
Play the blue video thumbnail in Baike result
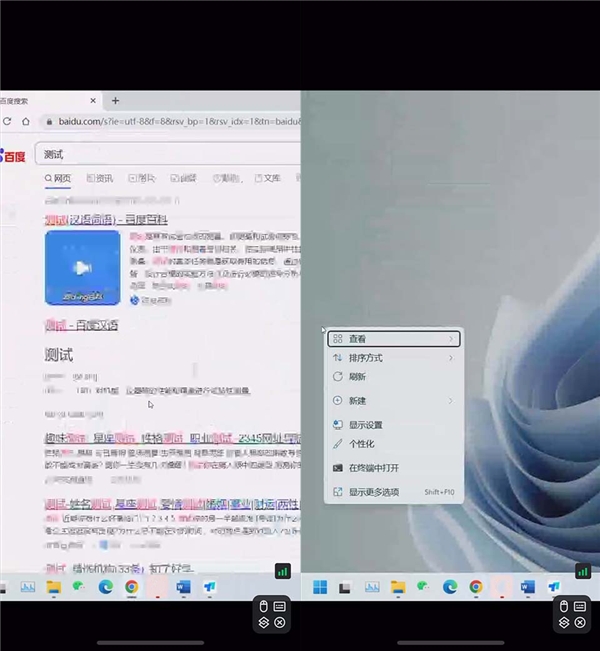(x=83, y=267)
